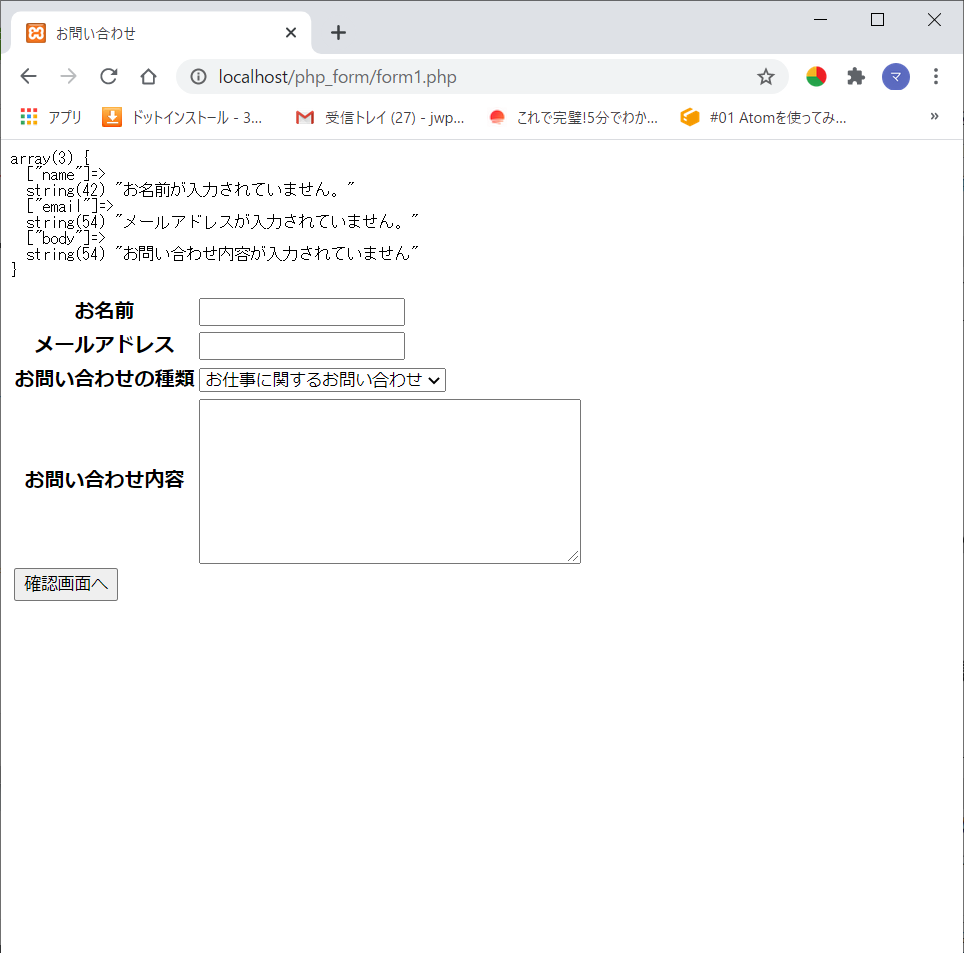Bookmark this page with the star icon
This screenshot has width=964, height=953.
(x=765, y=77)
